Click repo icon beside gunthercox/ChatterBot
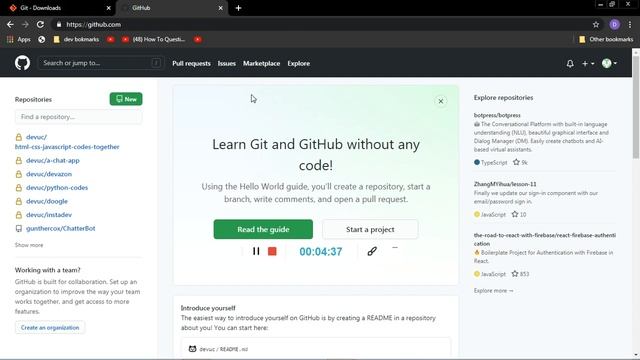This screenshot has height=360, width=640. point(19,229)
